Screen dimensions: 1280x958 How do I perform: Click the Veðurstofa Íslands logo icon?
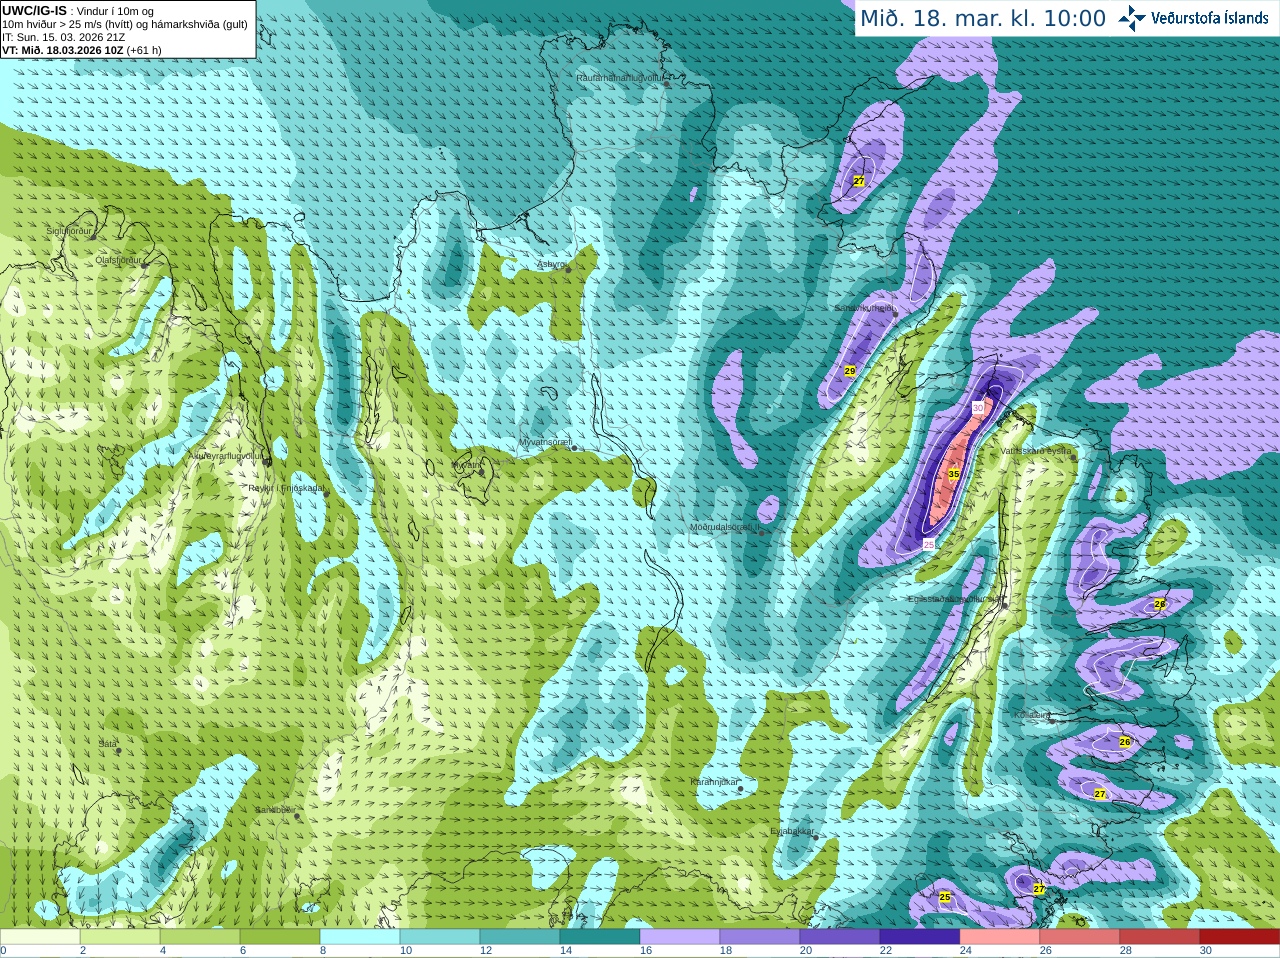[x=1132, y=18]
